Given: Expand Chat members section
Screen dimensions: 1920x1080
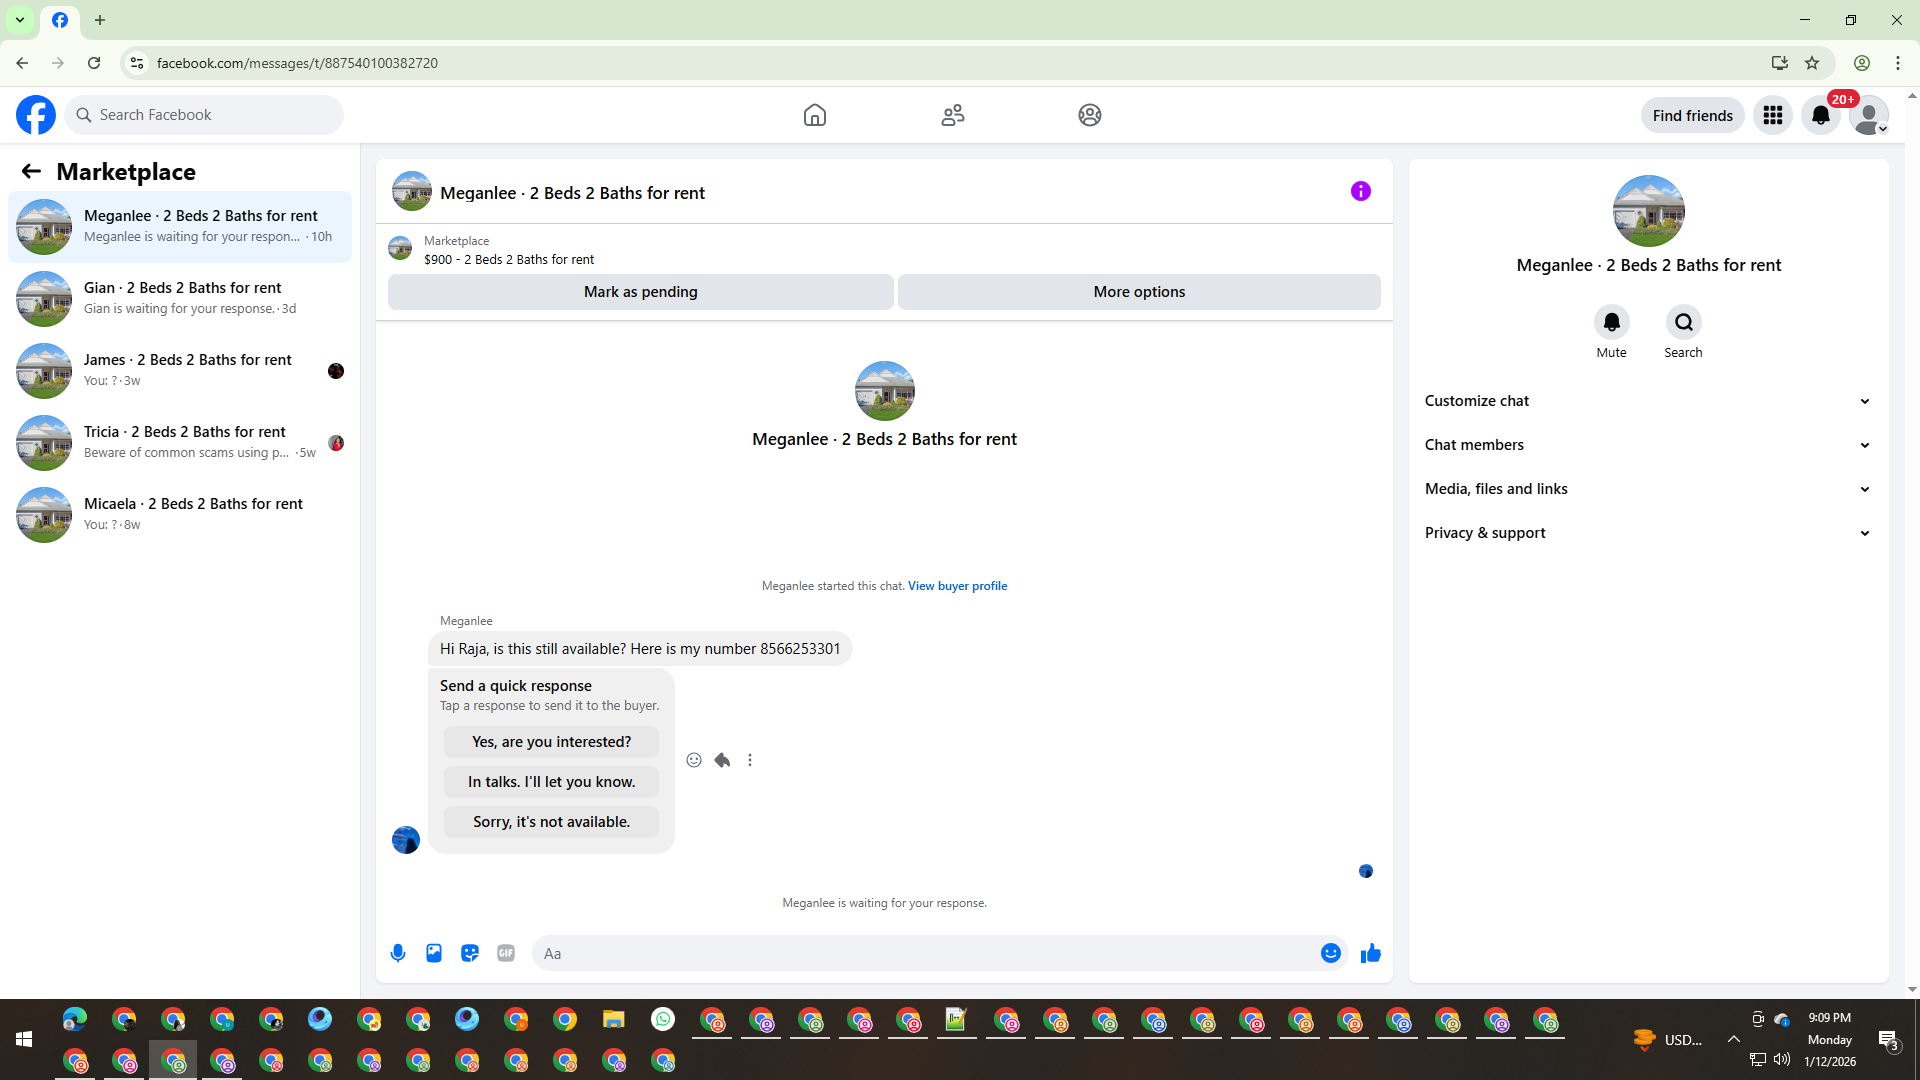Looking at the screenshot, I should click(x=1647, y=445).
